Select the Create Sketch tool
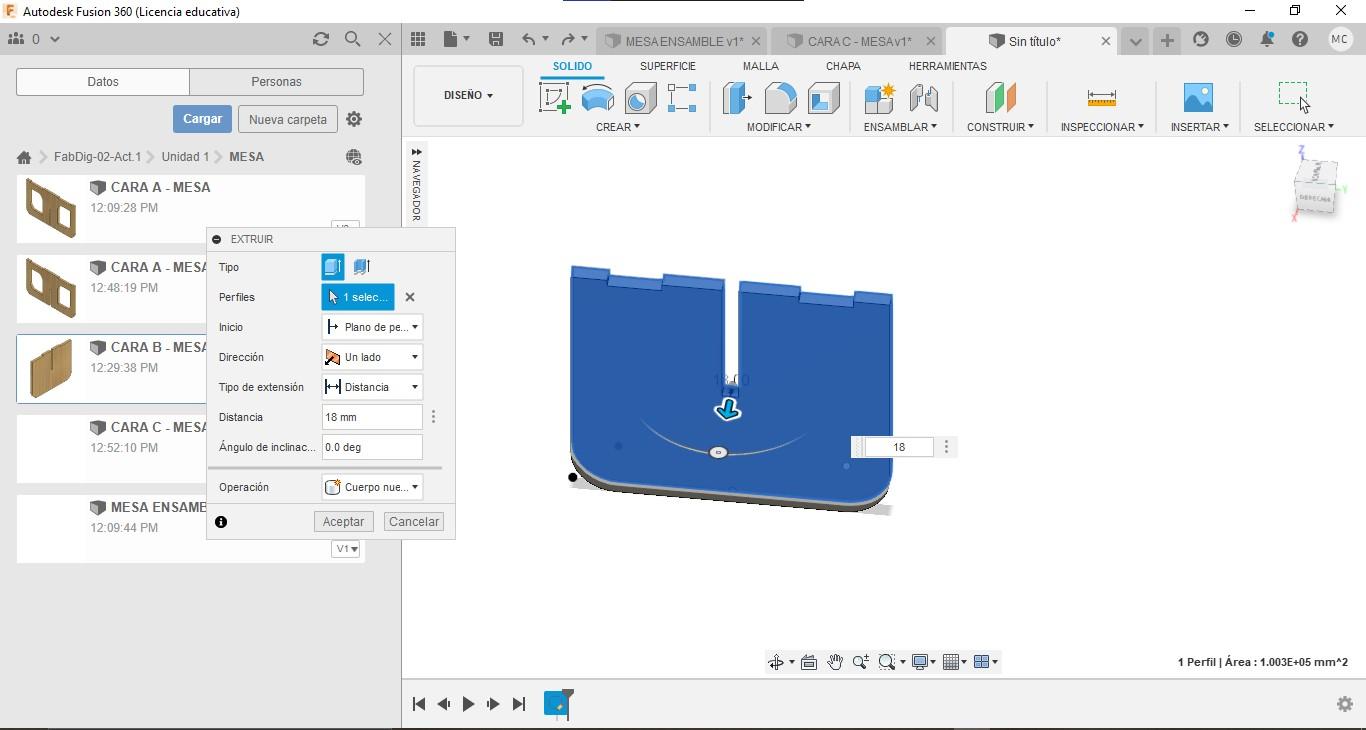Screen dimensions: 1366x730 (555, 98)
